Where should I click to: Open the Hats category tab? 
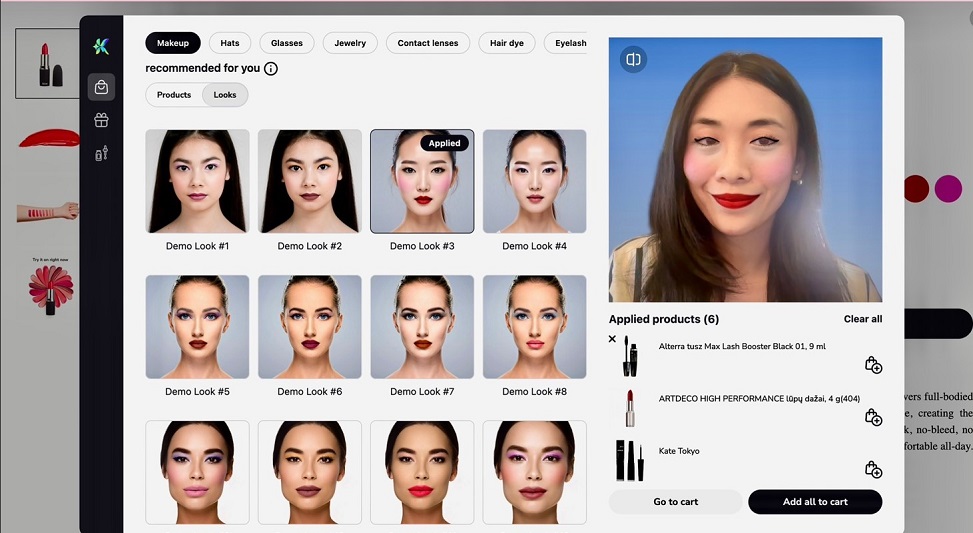point(230,43)
